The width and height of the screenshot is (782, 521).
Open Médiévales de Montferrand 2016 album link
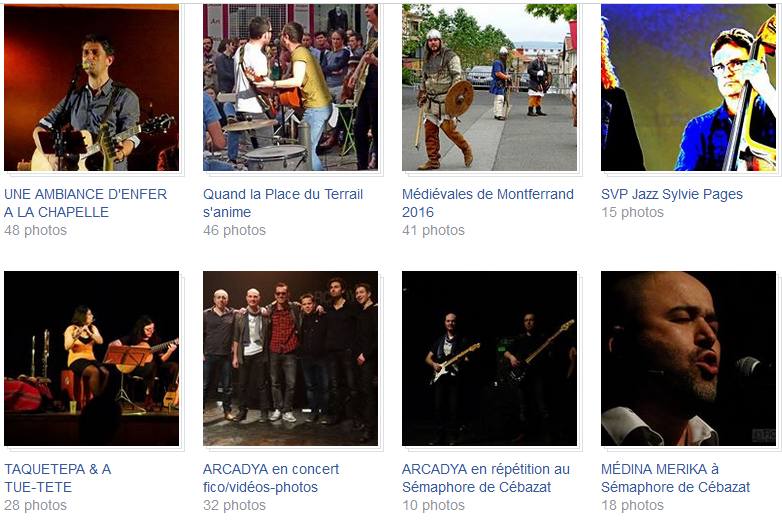coord(488,203)
